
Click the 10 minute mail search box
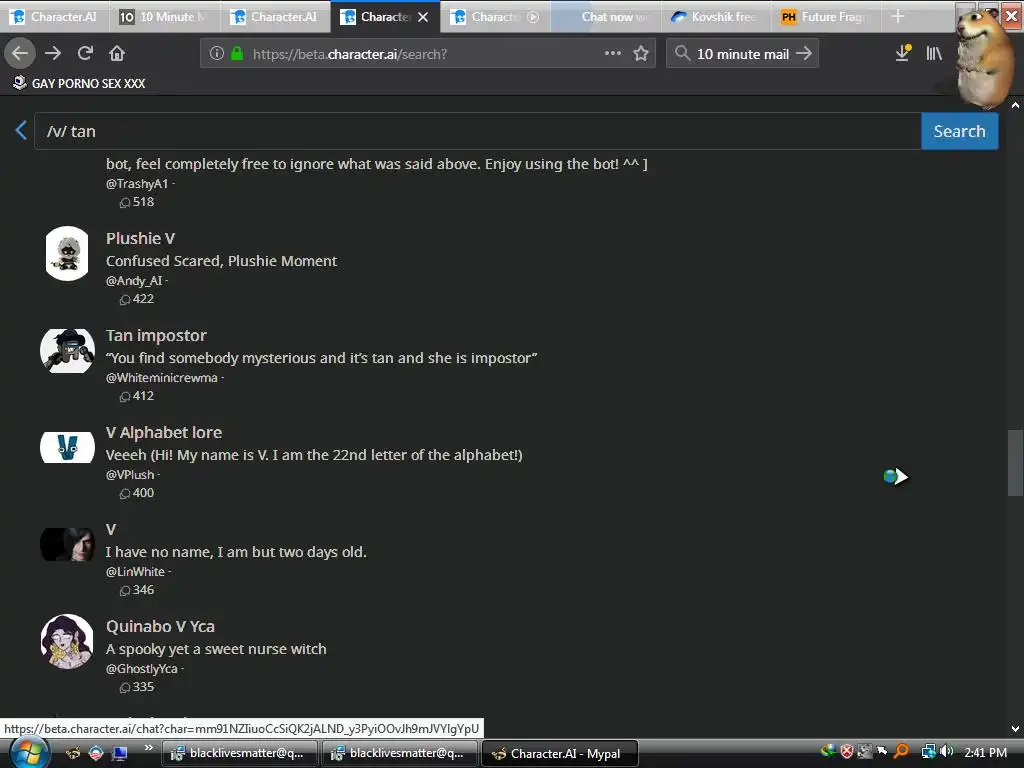pos(743,54)
